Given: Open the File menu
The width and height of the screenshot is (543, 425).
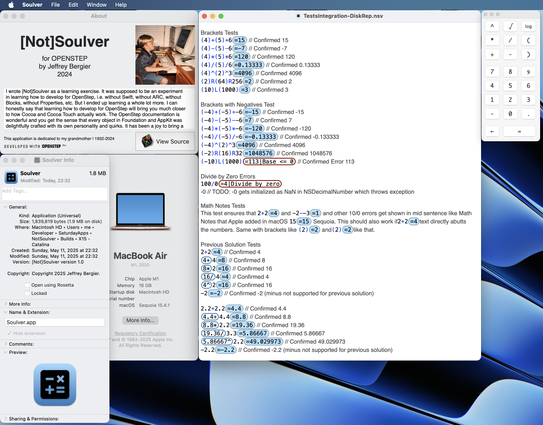Looking at the screenshot, I should click(55, 5).
